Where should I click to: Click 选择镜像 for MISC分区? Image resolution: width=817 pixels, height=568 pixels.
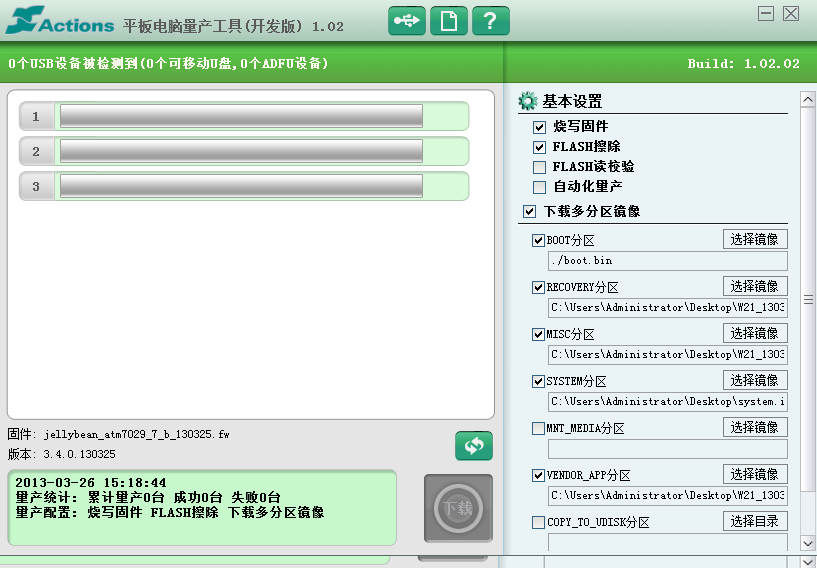[x=755, y=333]
